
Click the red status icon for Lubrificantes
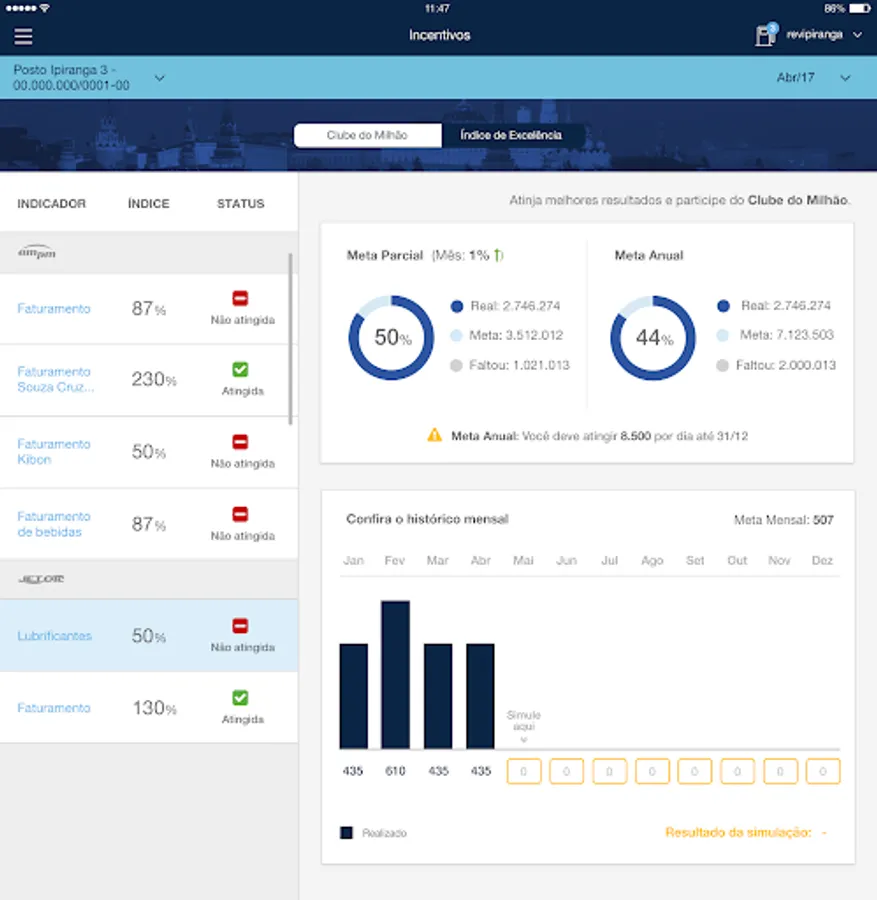click(x=240, y=625)
